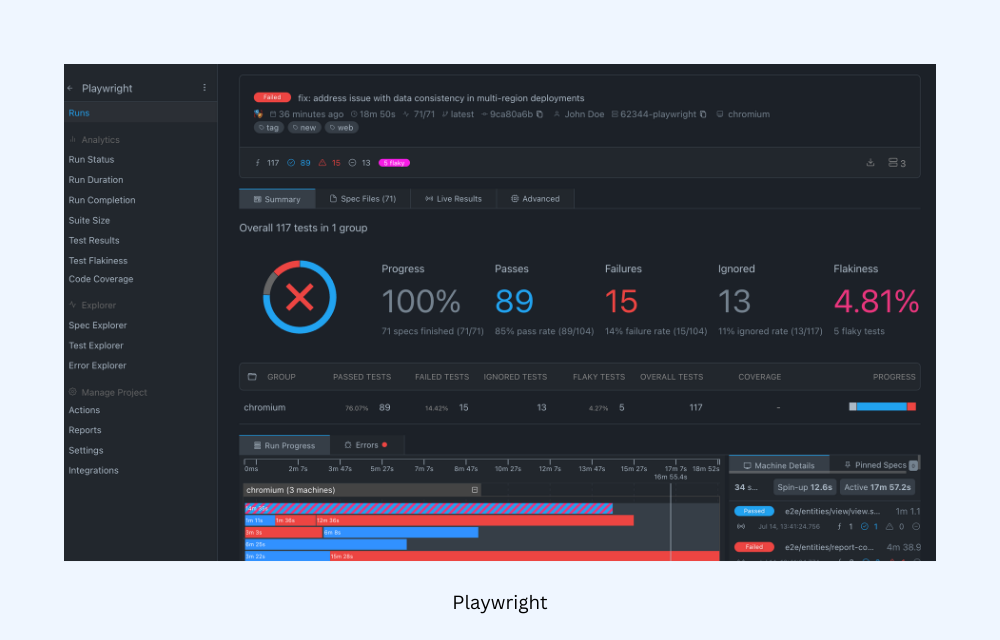This screenshot has width=1000, height=640.
Task: Switch to the Spec Files (71) tab
Action: click(x=362, y=199)
